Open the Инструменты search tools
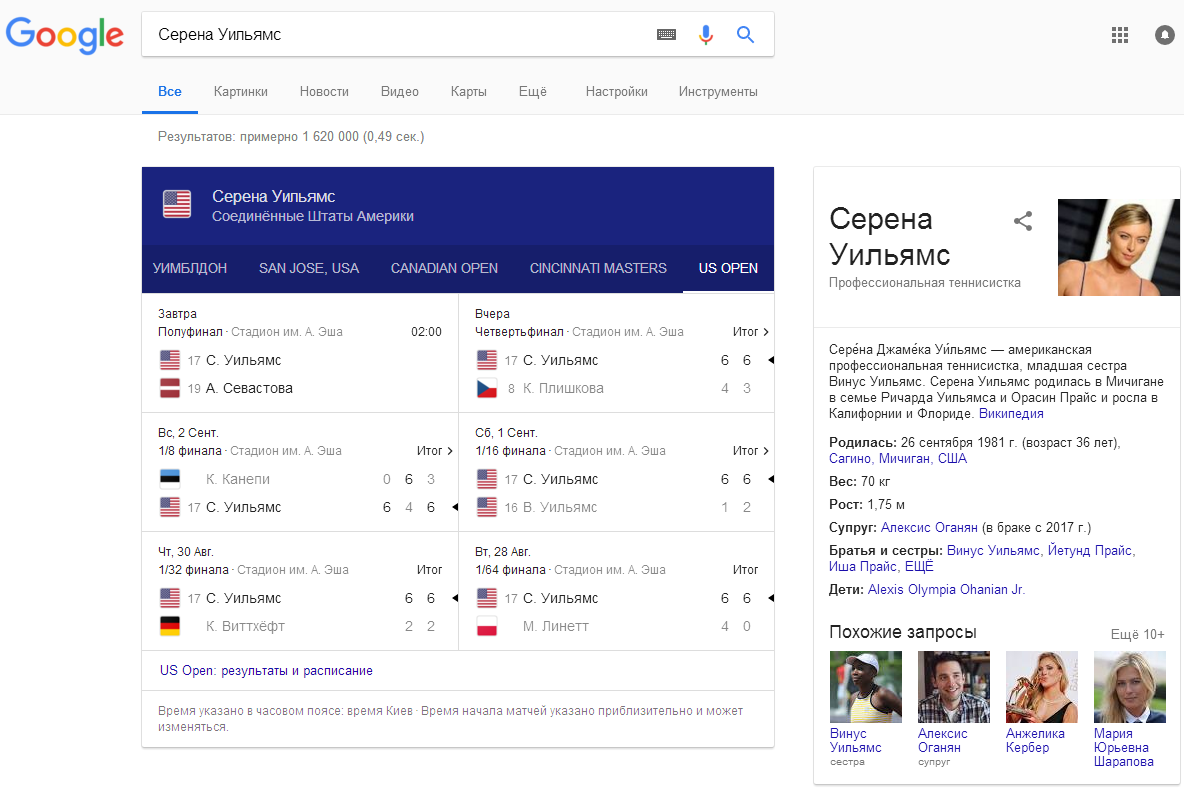The height and width of the screenshot is (789, 1184). coord(717,91)
